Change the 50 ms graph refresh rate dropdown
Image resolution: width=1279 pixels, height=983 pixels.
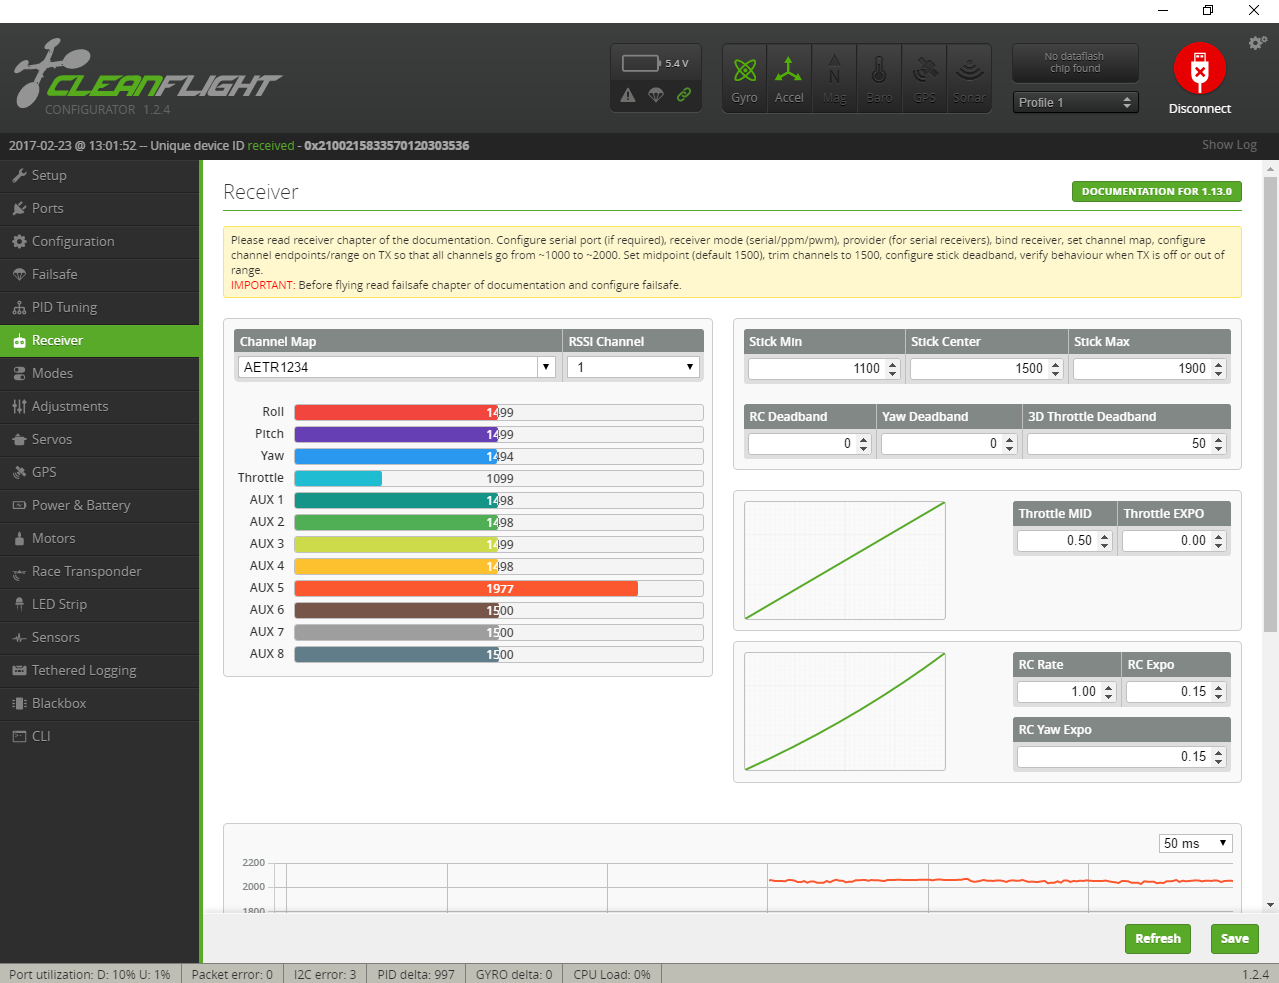pyautogui.click(x=1195, y=843)
